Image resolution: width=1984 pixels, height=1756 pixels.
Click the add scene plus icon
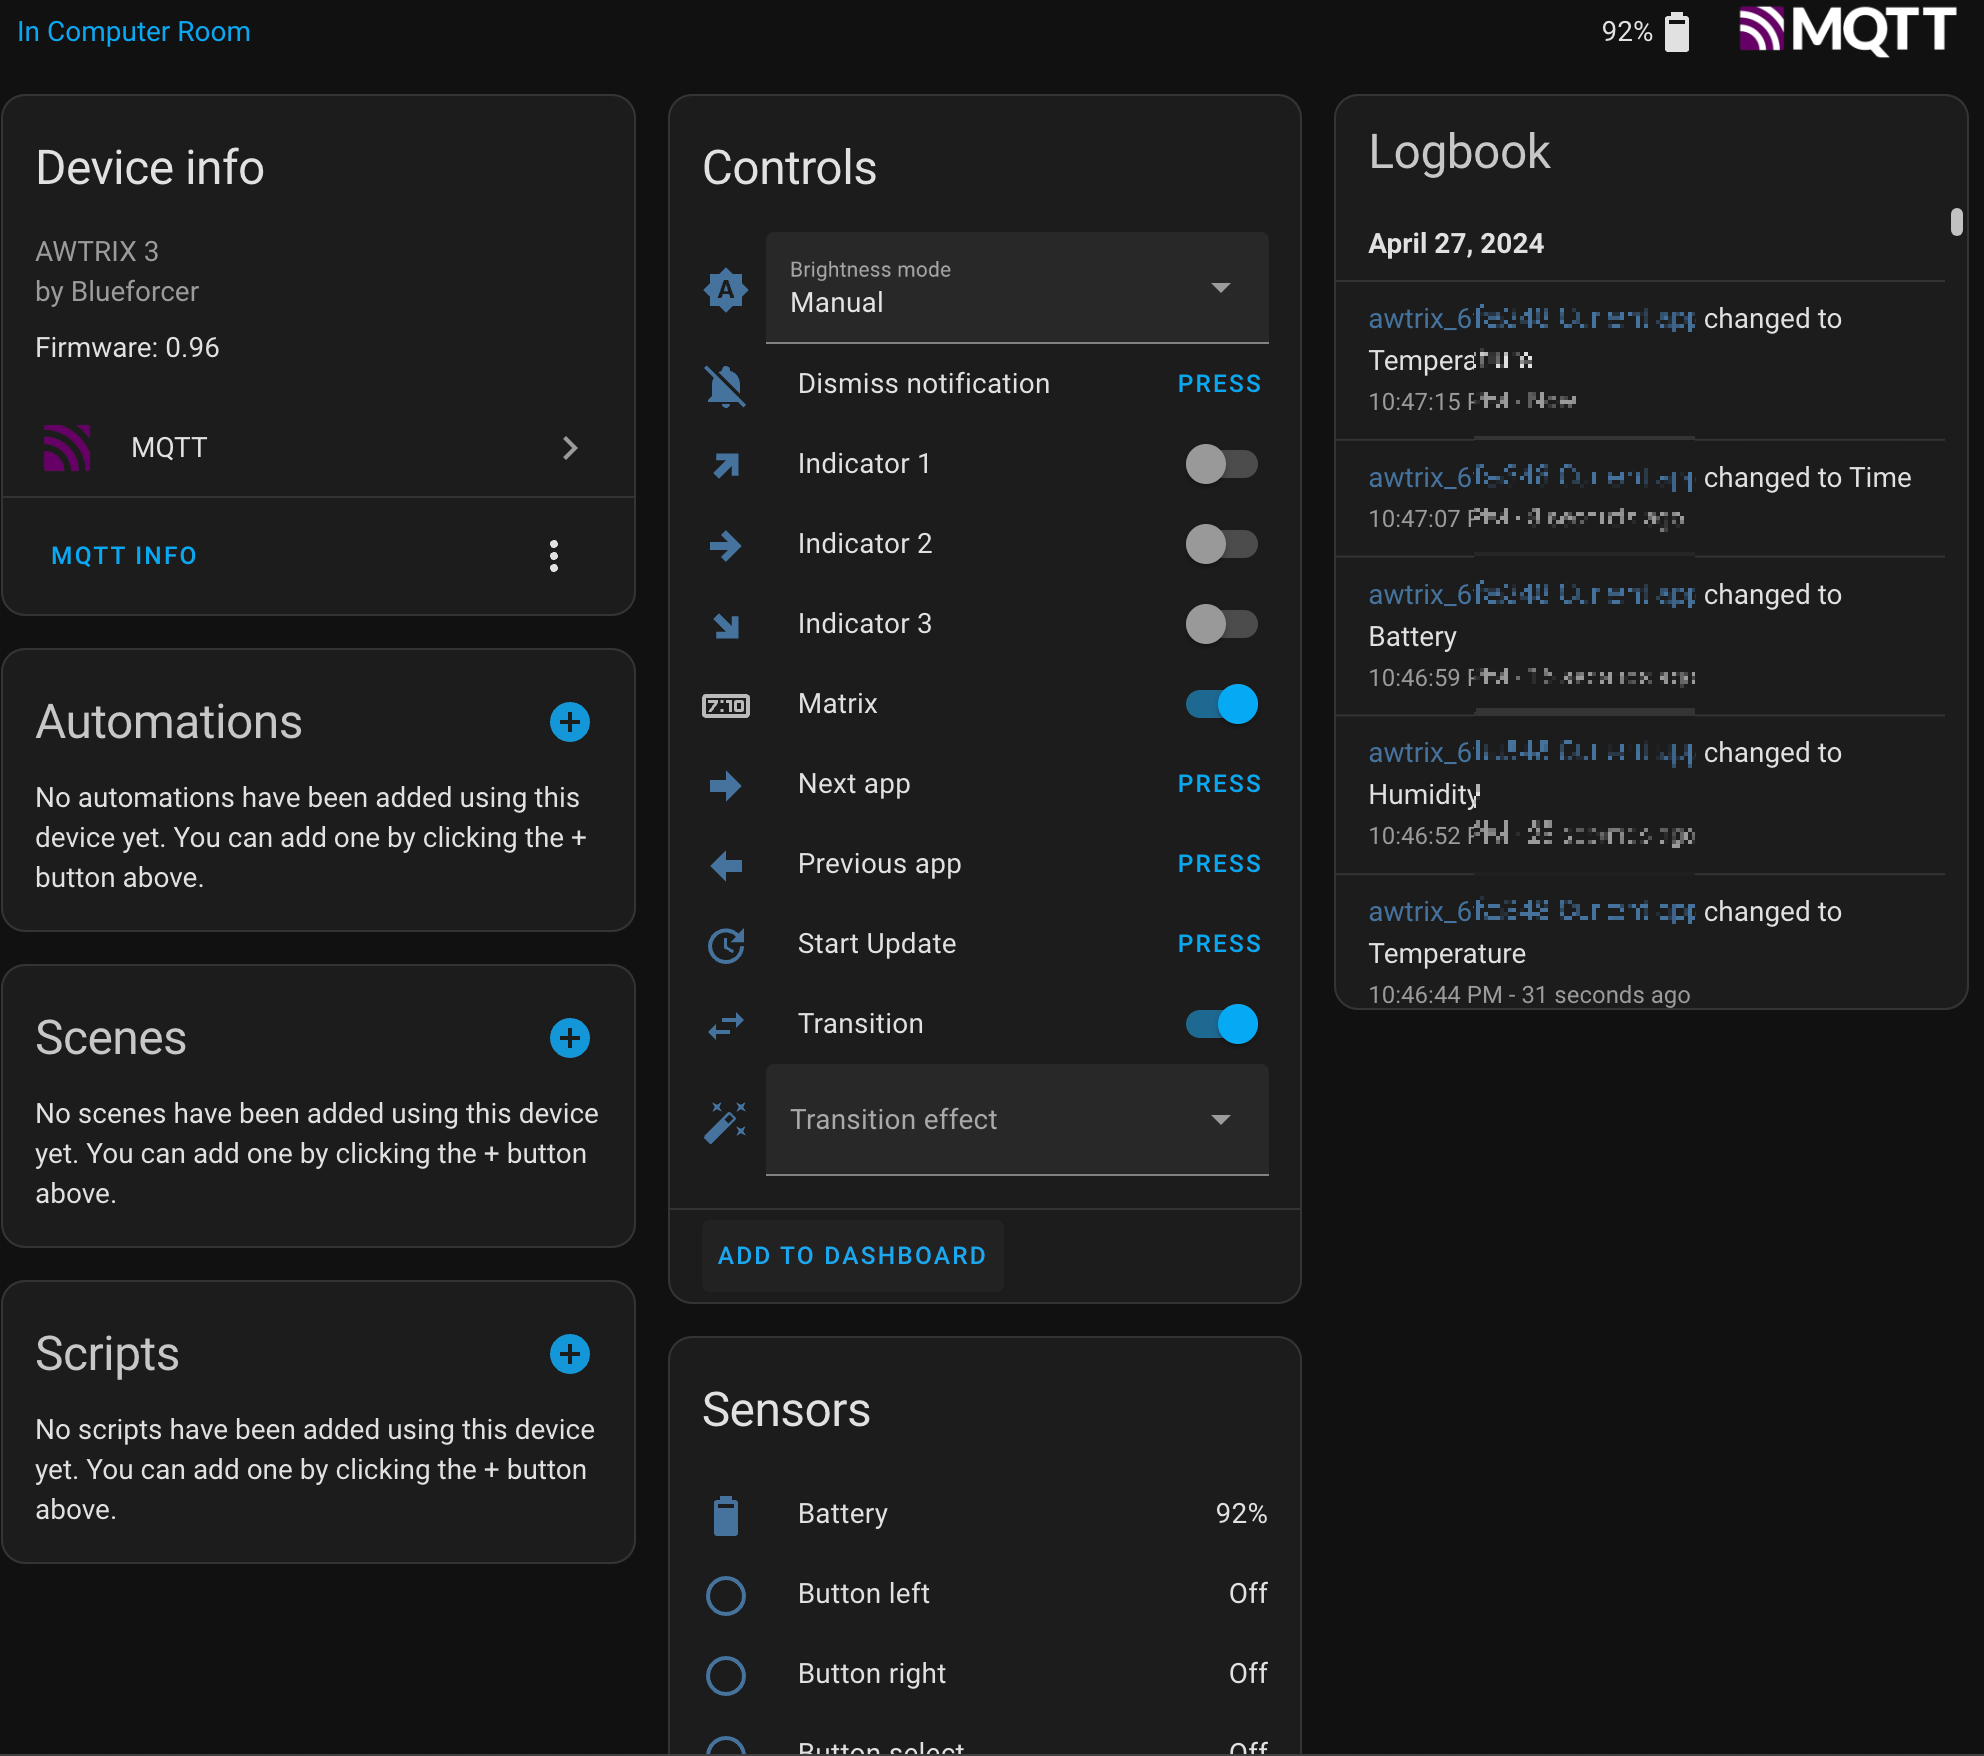click(570, 1038)
